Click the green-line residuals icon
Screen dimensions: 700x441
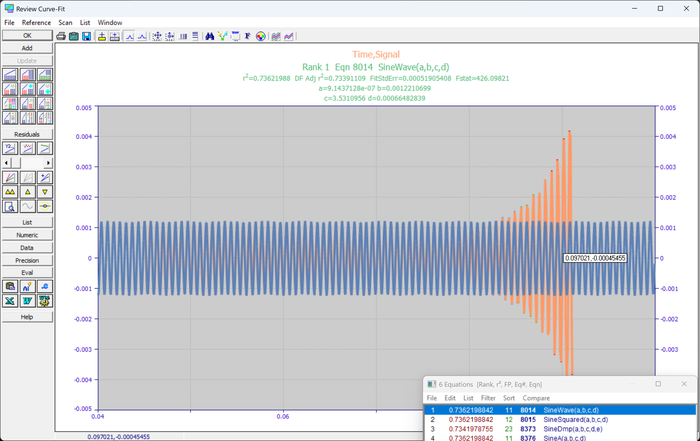point(45,148)
